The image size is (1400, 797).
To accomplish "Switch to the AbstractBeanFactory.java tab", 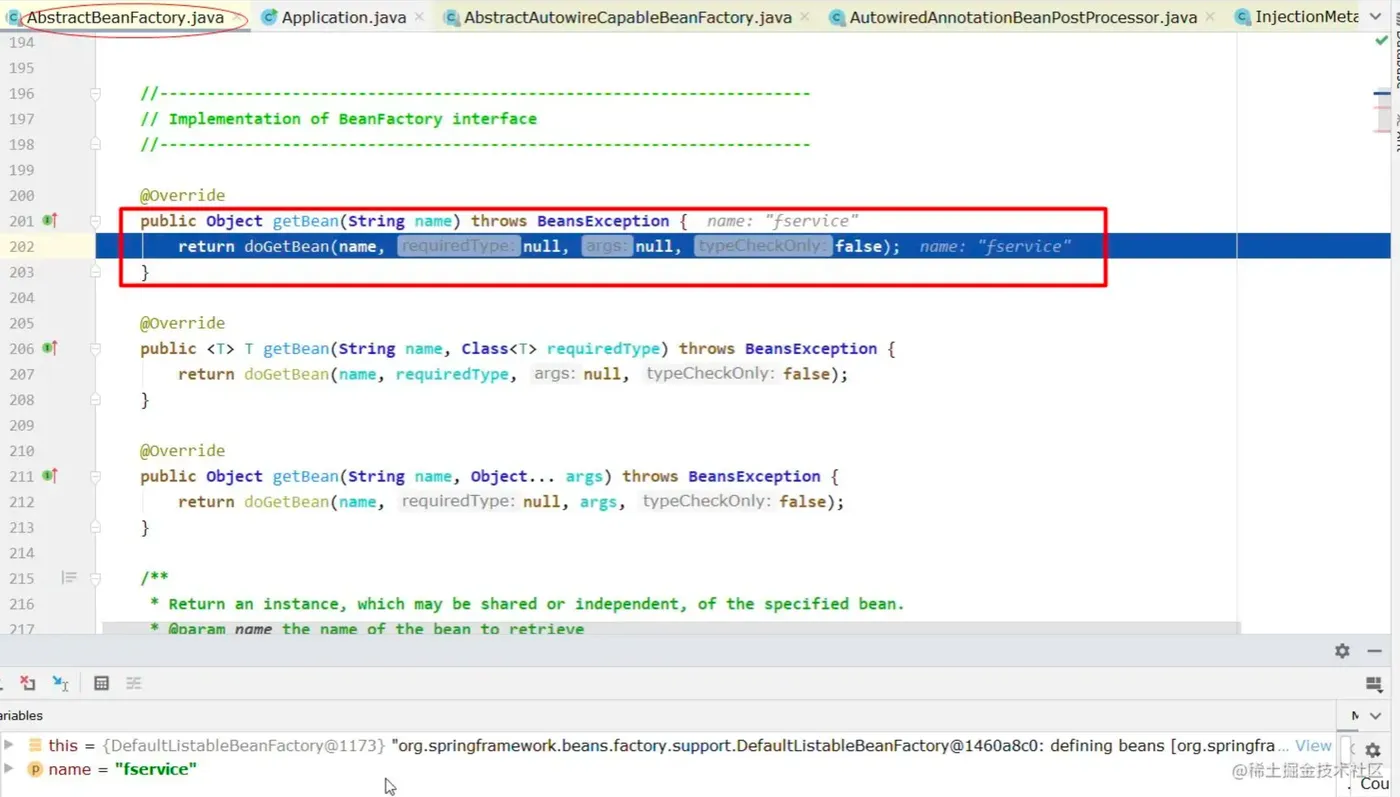I will (125, 17).
